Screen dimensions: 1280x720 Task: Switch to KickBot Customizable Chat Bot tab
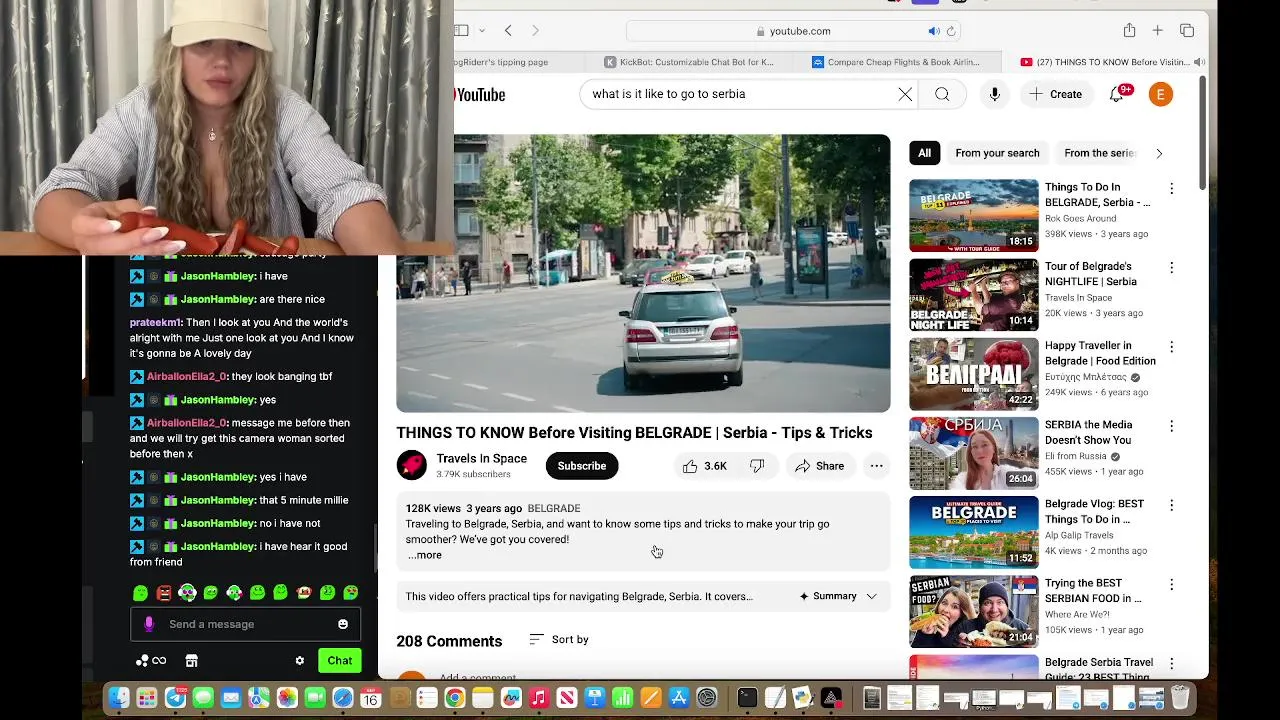pos(689,62)
